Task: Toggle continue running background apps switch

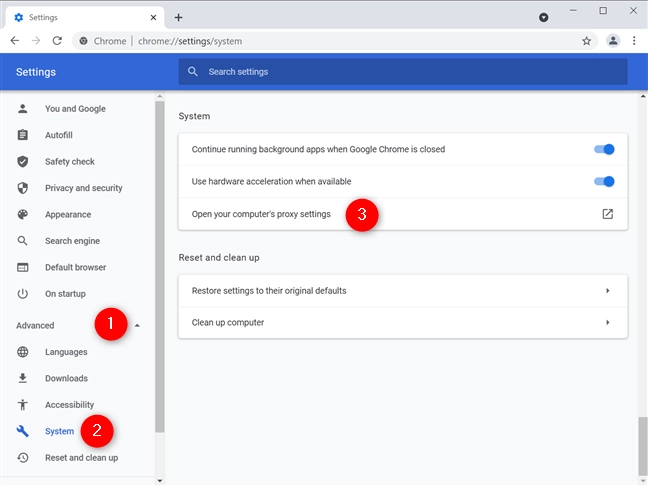Action: 604,149
